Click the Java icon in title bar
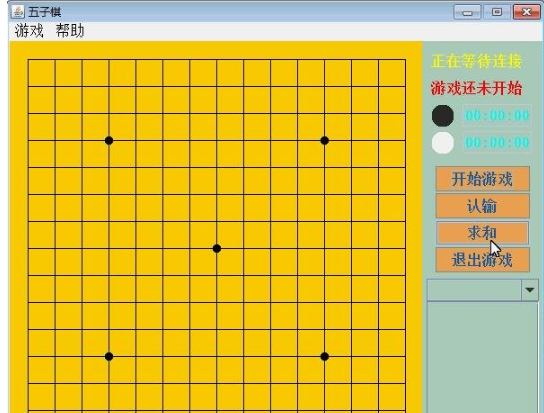The height and width of the screenshot is (413, 544). pyautogui.click(x=18, y=12)
